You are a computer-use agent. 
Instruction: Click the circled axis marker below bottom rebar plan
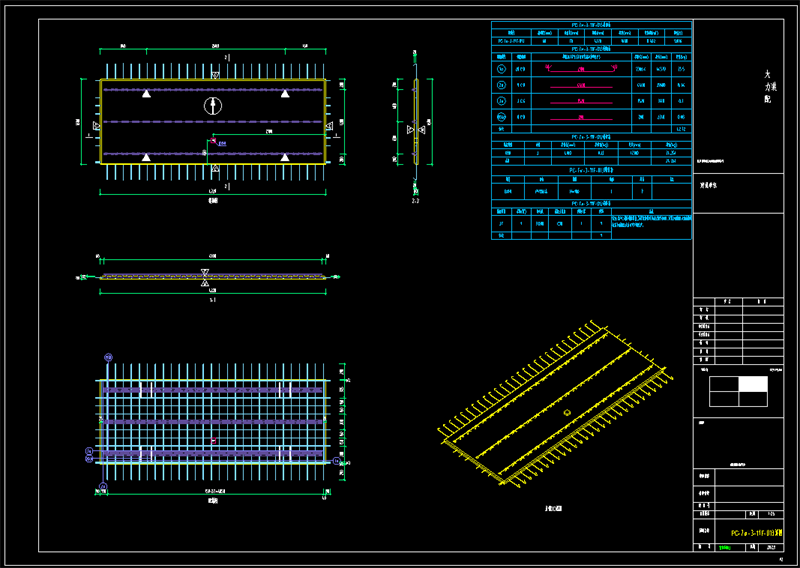(x=103, y=487)
